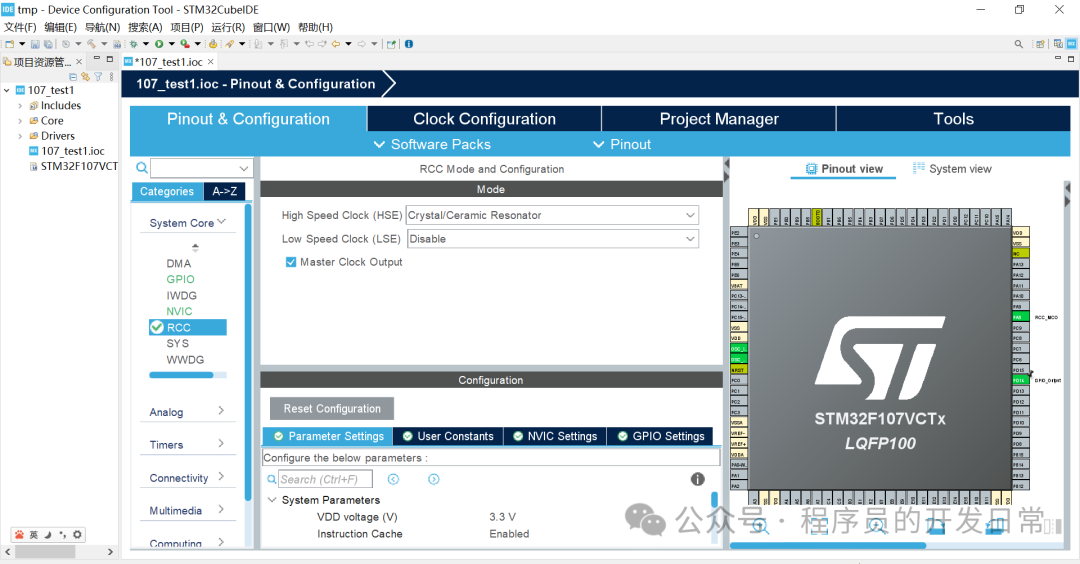
Task: Switch to the C/C++ perspective icon
Action: (1058, 44)
